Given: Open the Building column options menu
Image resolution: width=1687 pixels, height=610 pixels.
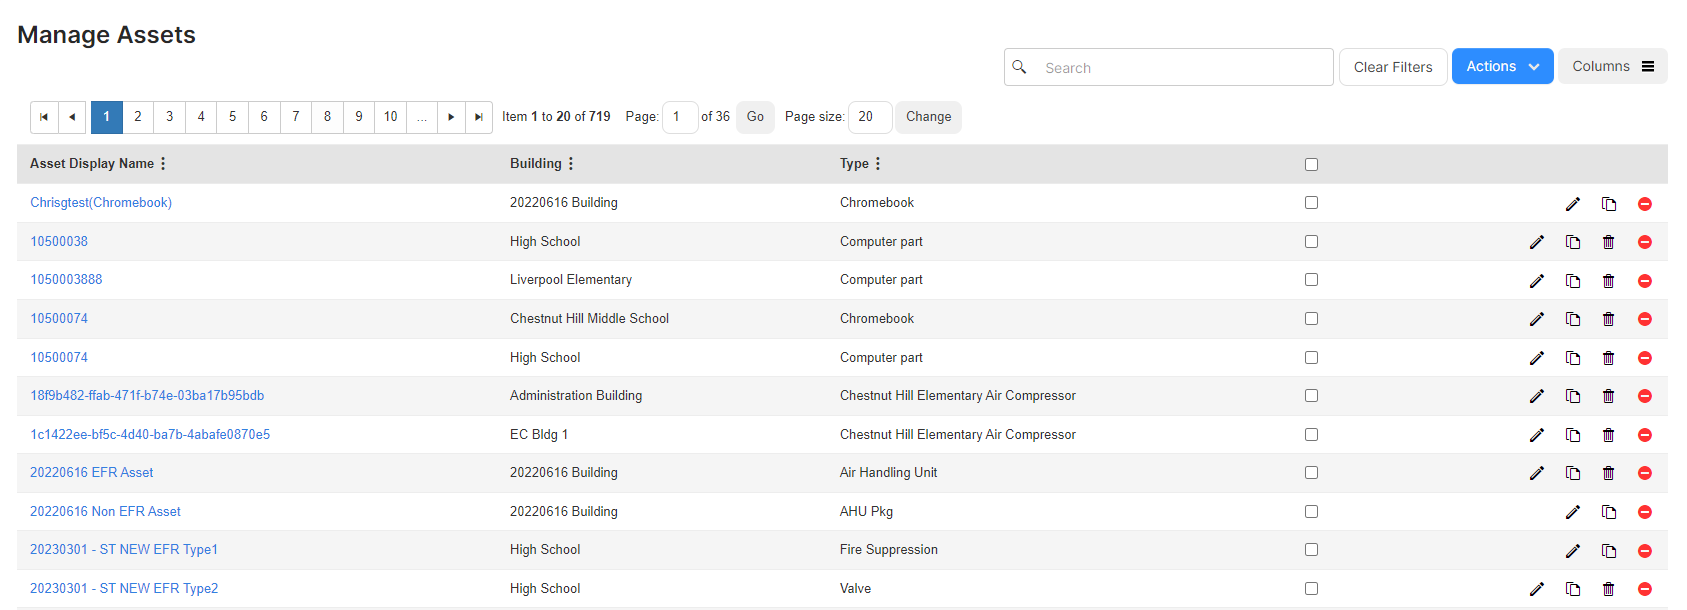Looking at the screenshot, I should coord(571,164).
